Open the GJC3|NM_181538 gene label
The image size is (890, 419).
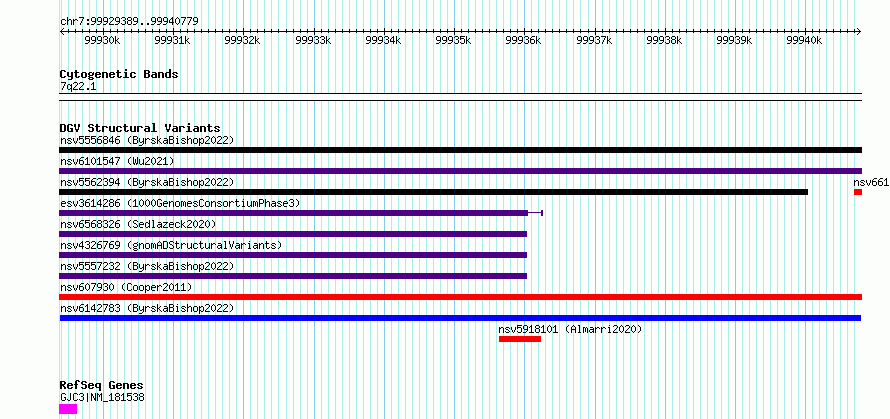102,397
